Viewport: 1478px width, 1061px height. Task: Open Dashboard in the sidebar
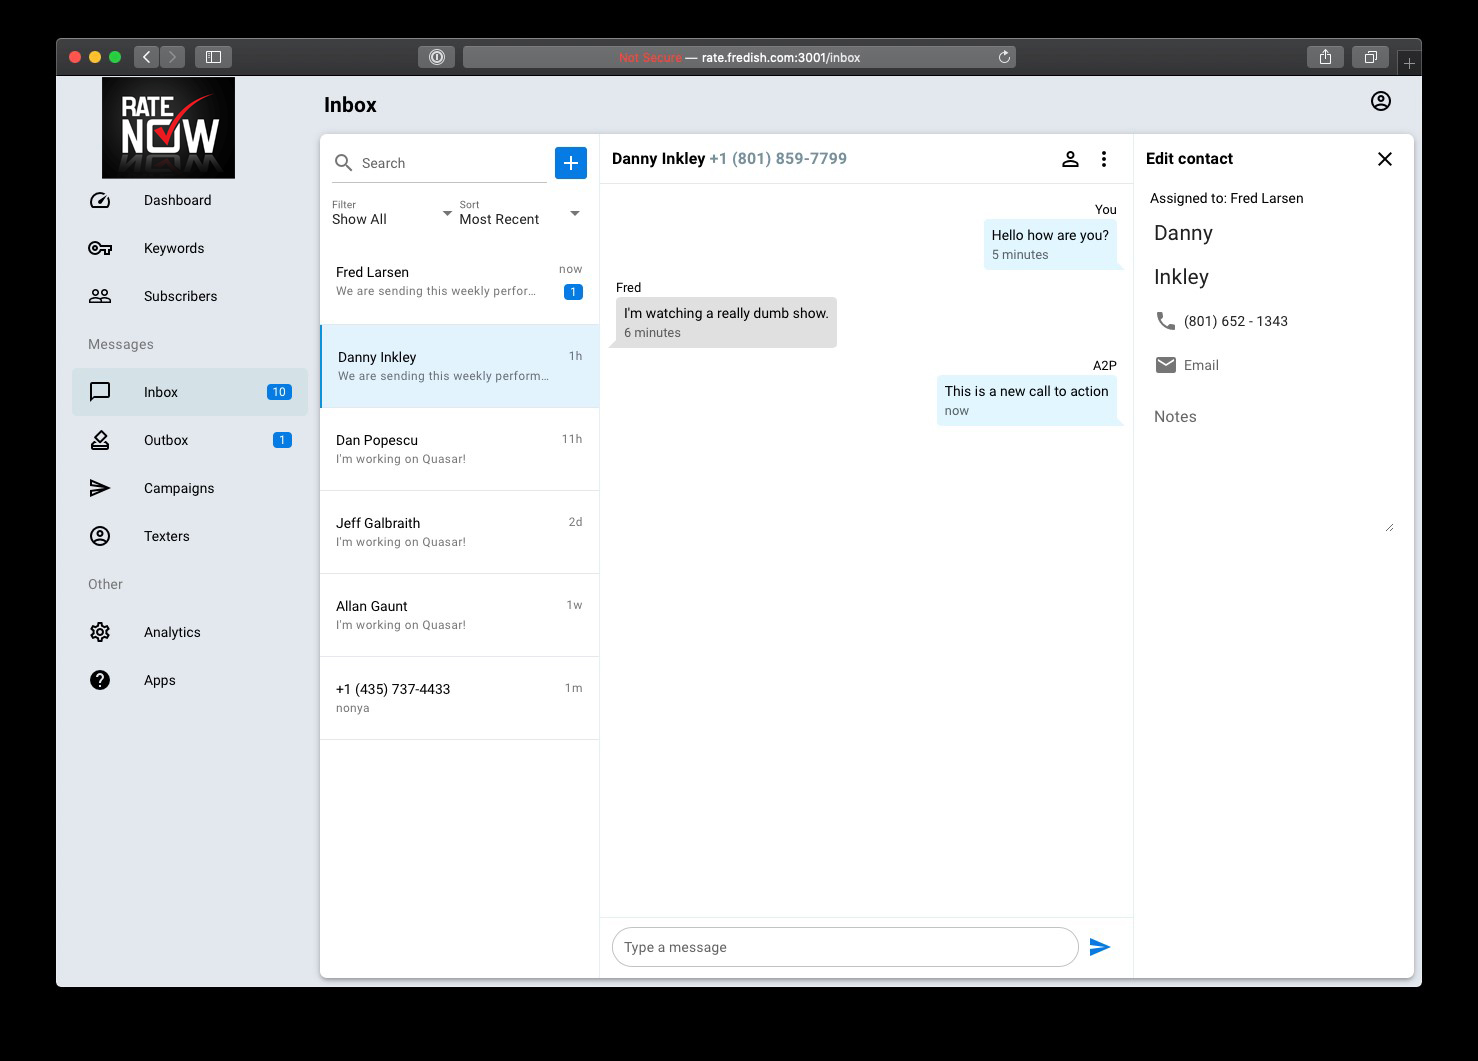point(190,200)
